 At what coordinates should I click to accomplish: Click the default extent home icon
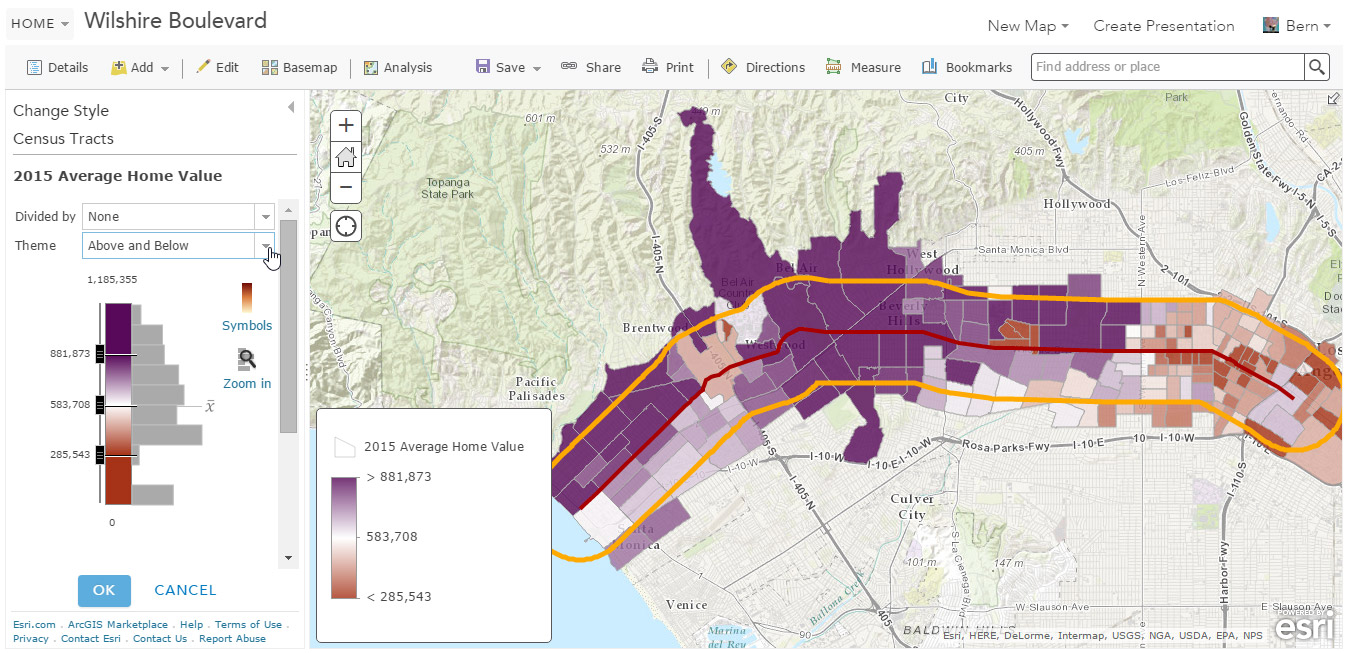tap(346, 156)
